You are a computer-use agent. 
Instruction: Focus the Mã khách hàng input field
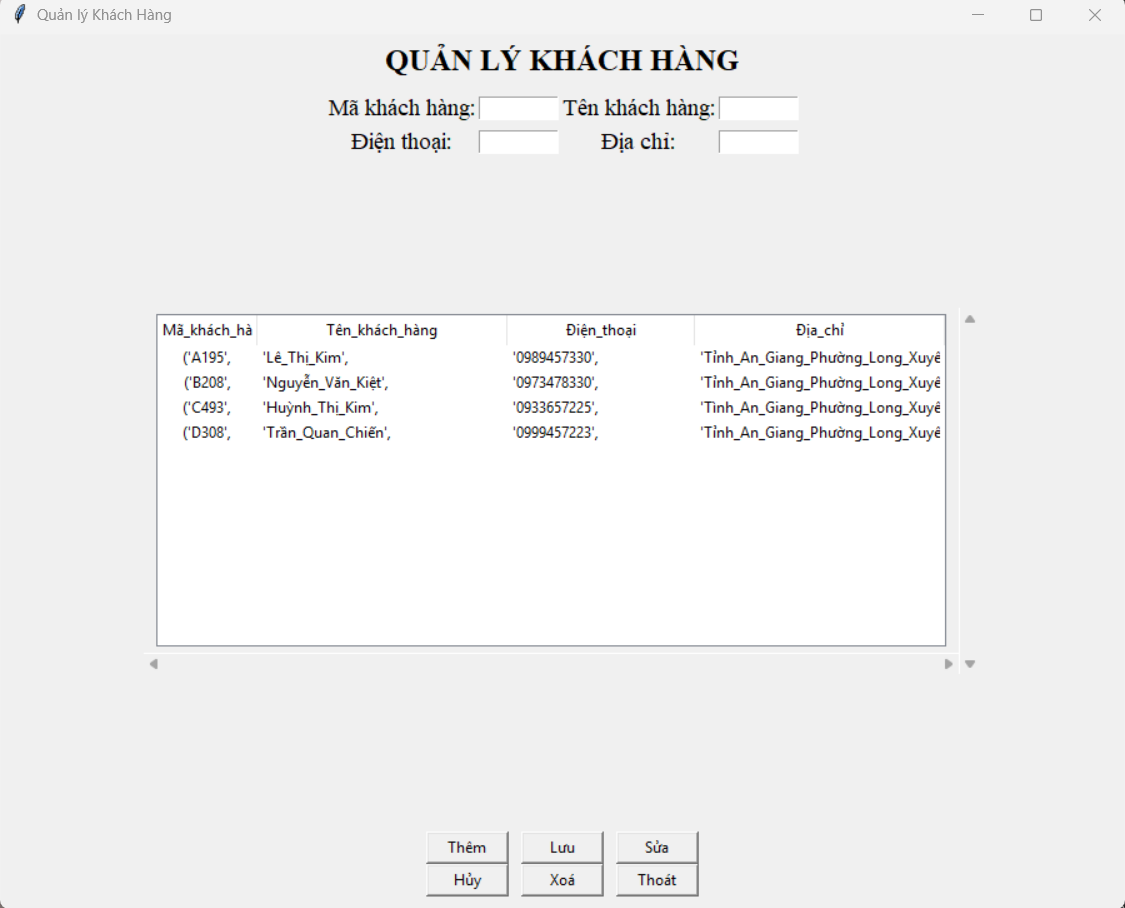[519, 108]
